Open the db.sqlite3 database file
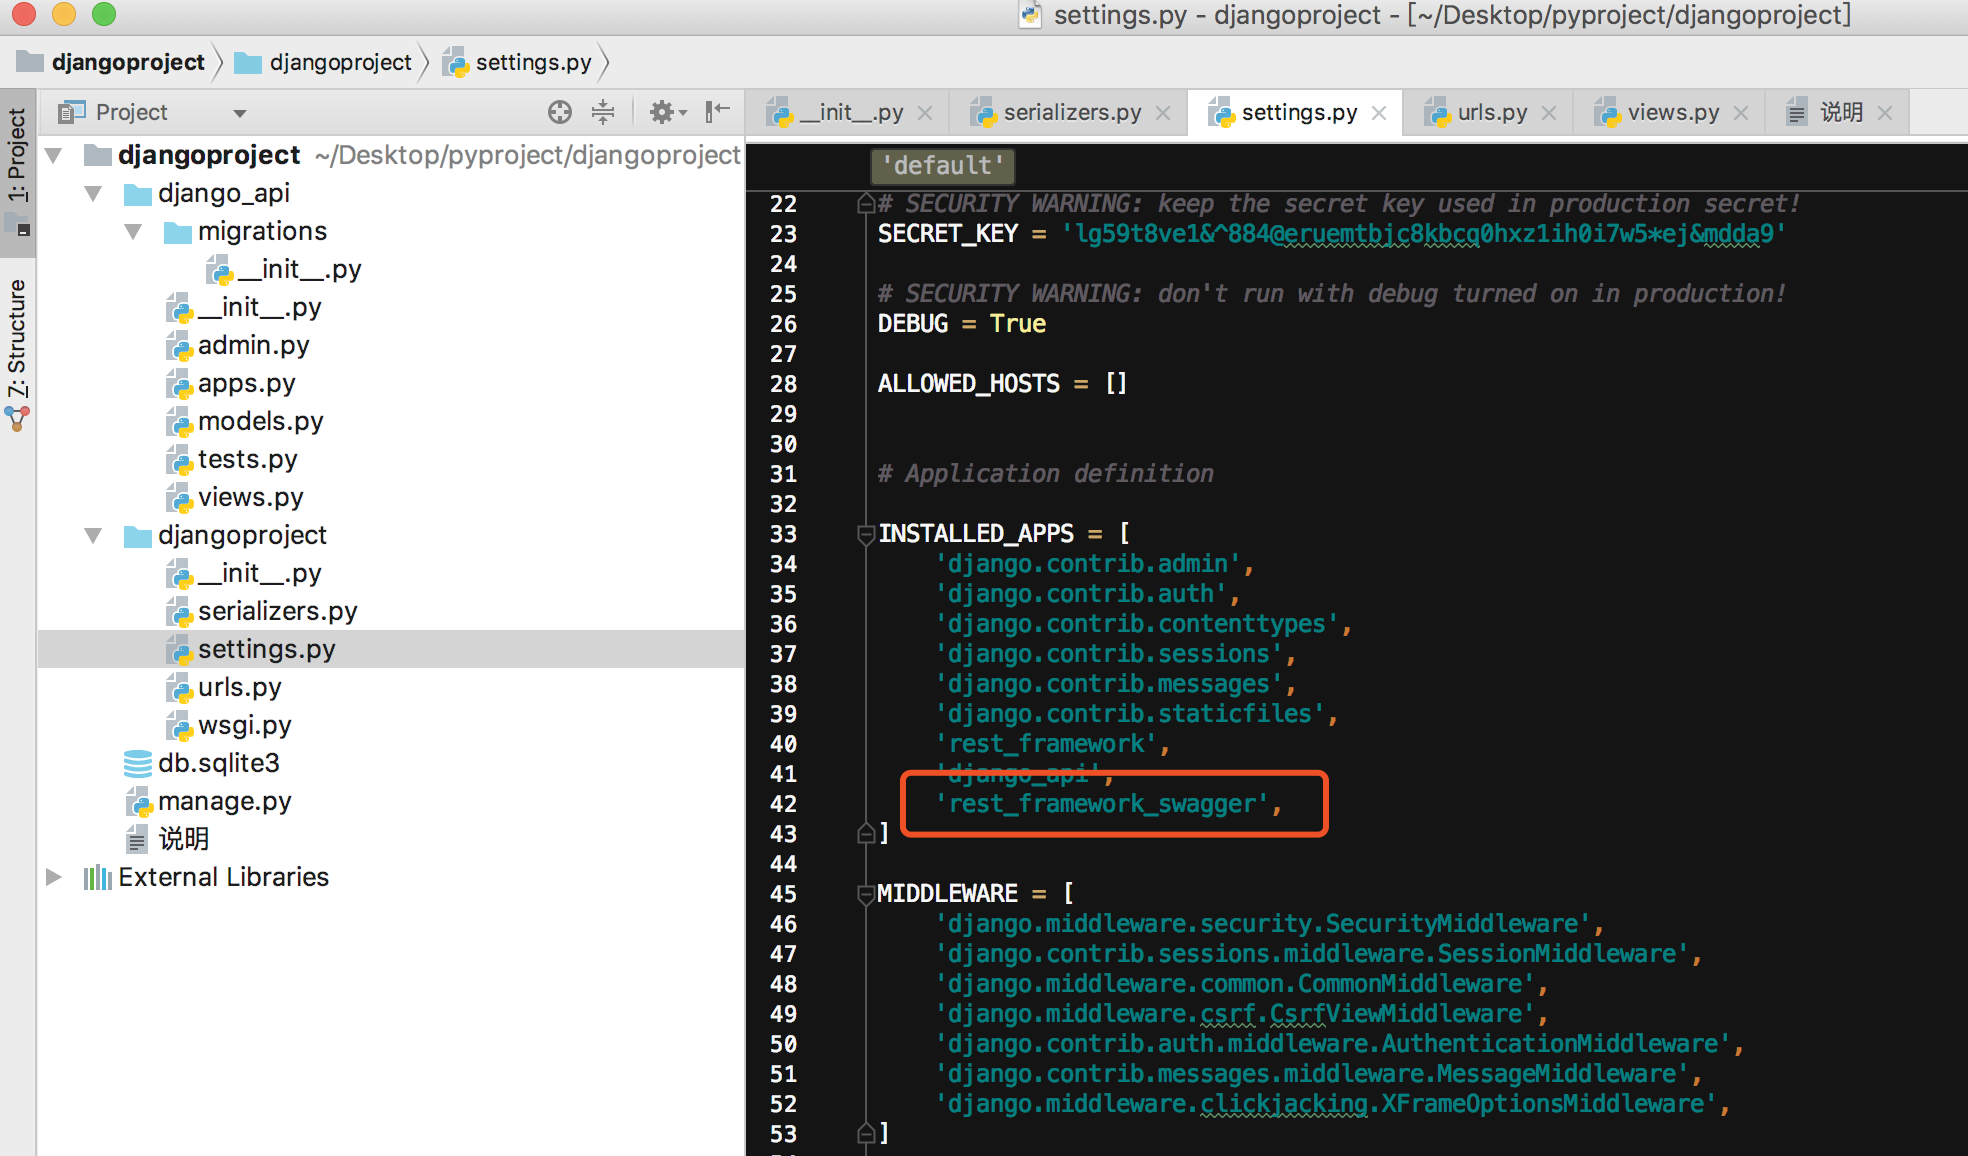Viewport: 1968px width, 1156px height. 218,763
